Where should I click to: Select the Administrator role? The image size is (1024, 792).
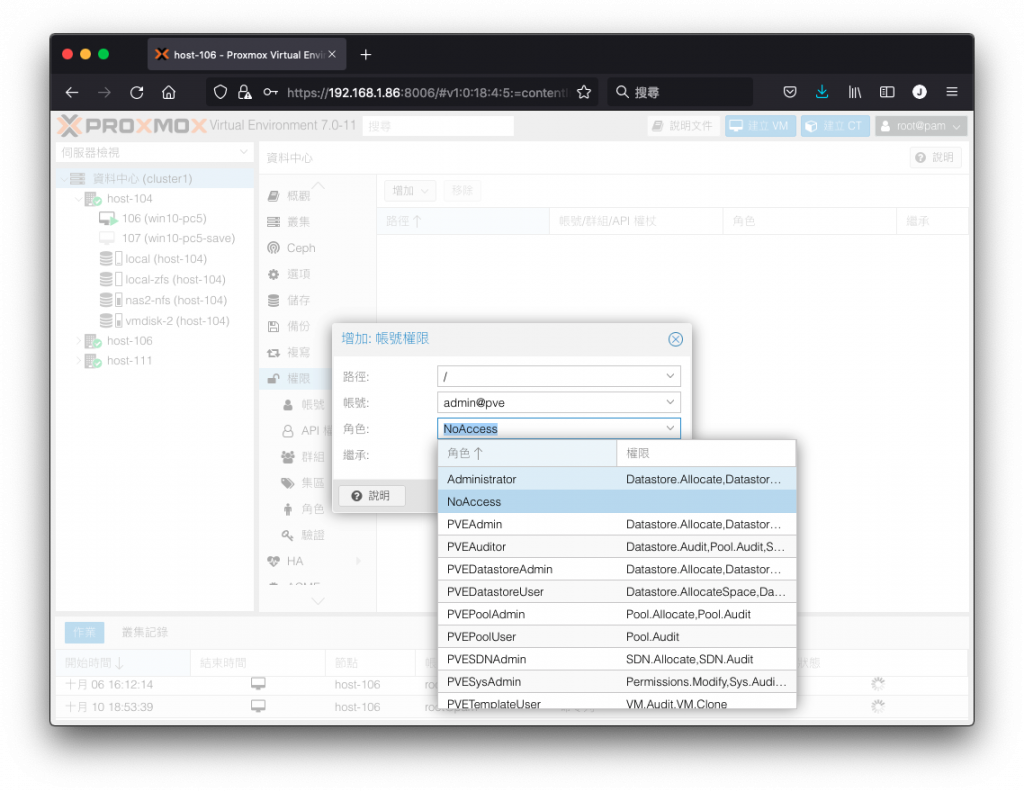coord(617,479)
